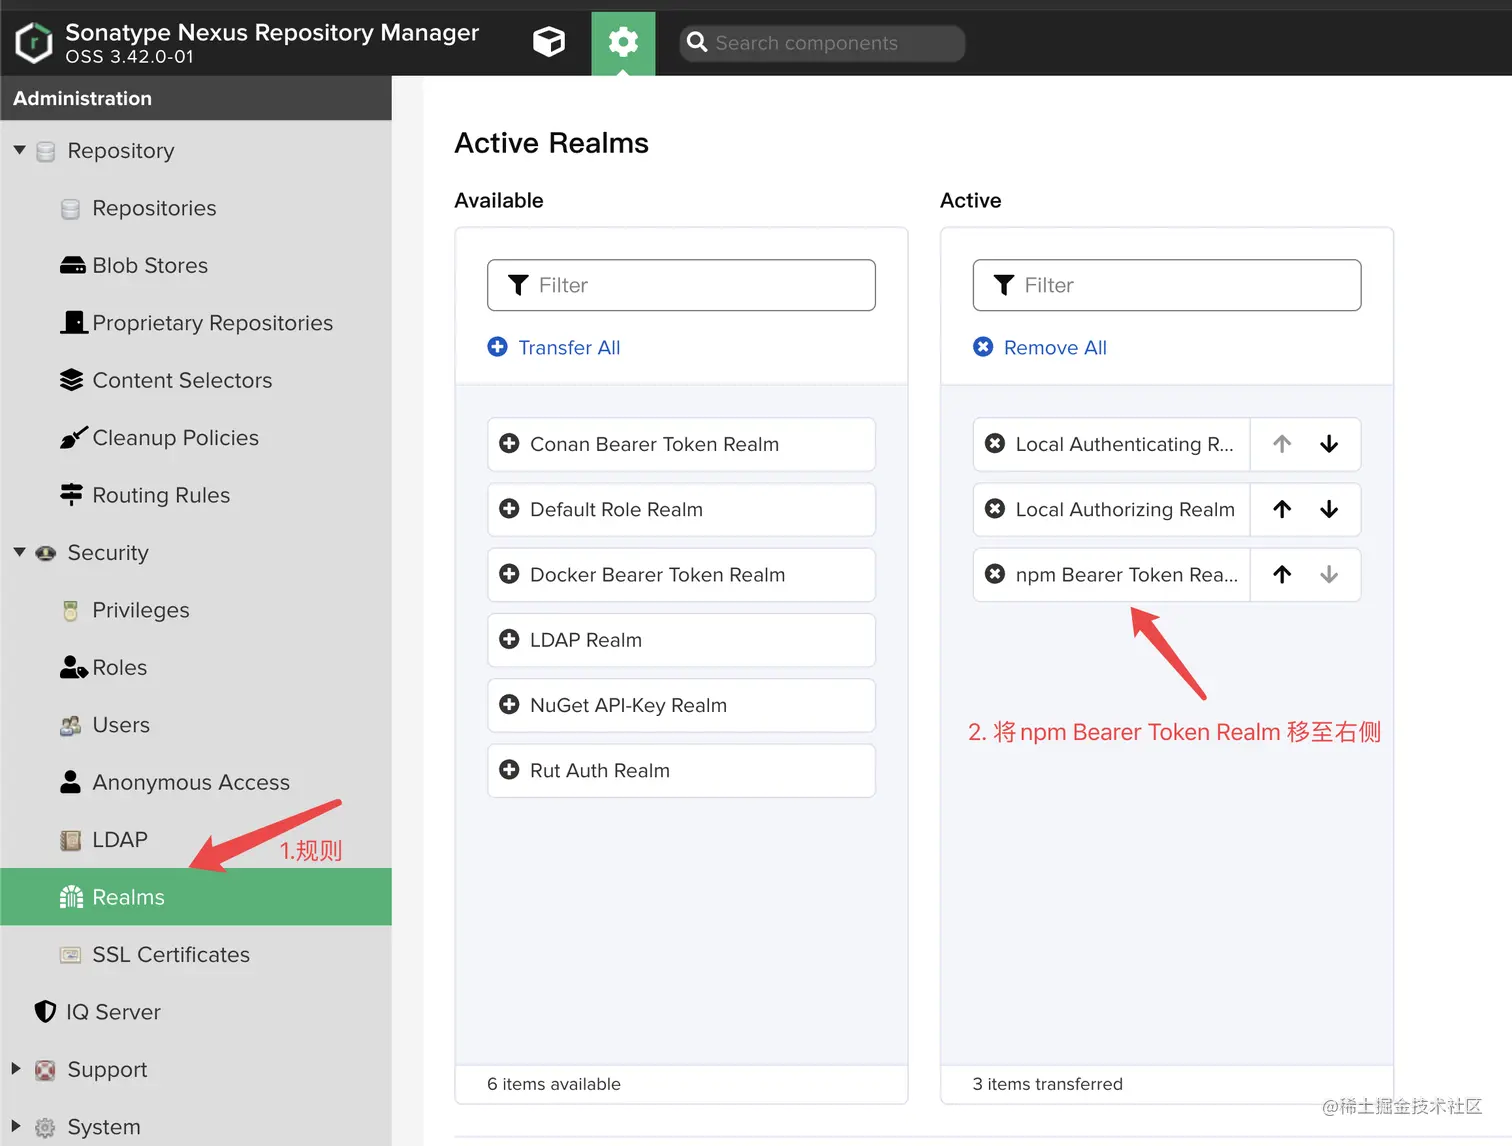This screenshot has height=1146, width=1512.
Task: Move Local Authorizing Realm down
Action: 1329,509
